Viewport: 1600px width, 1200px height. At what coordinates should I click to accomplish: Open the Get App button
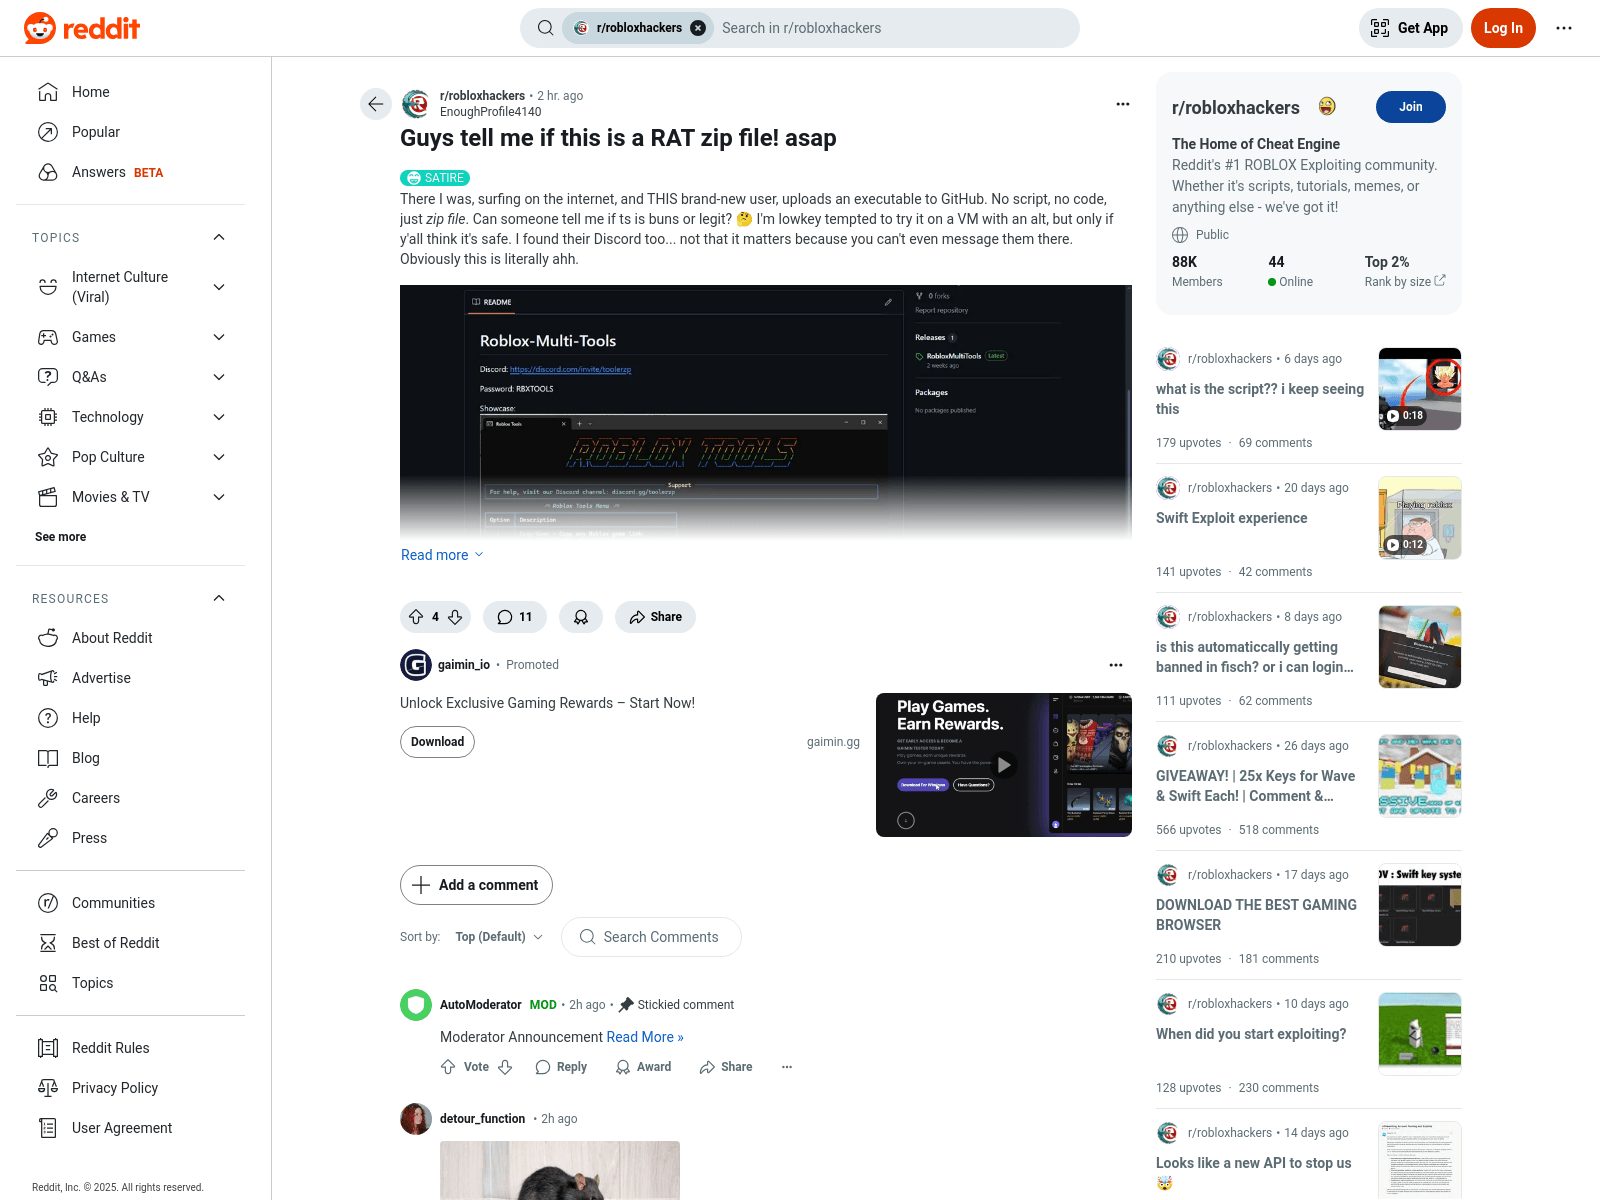tap(1410, 28)
